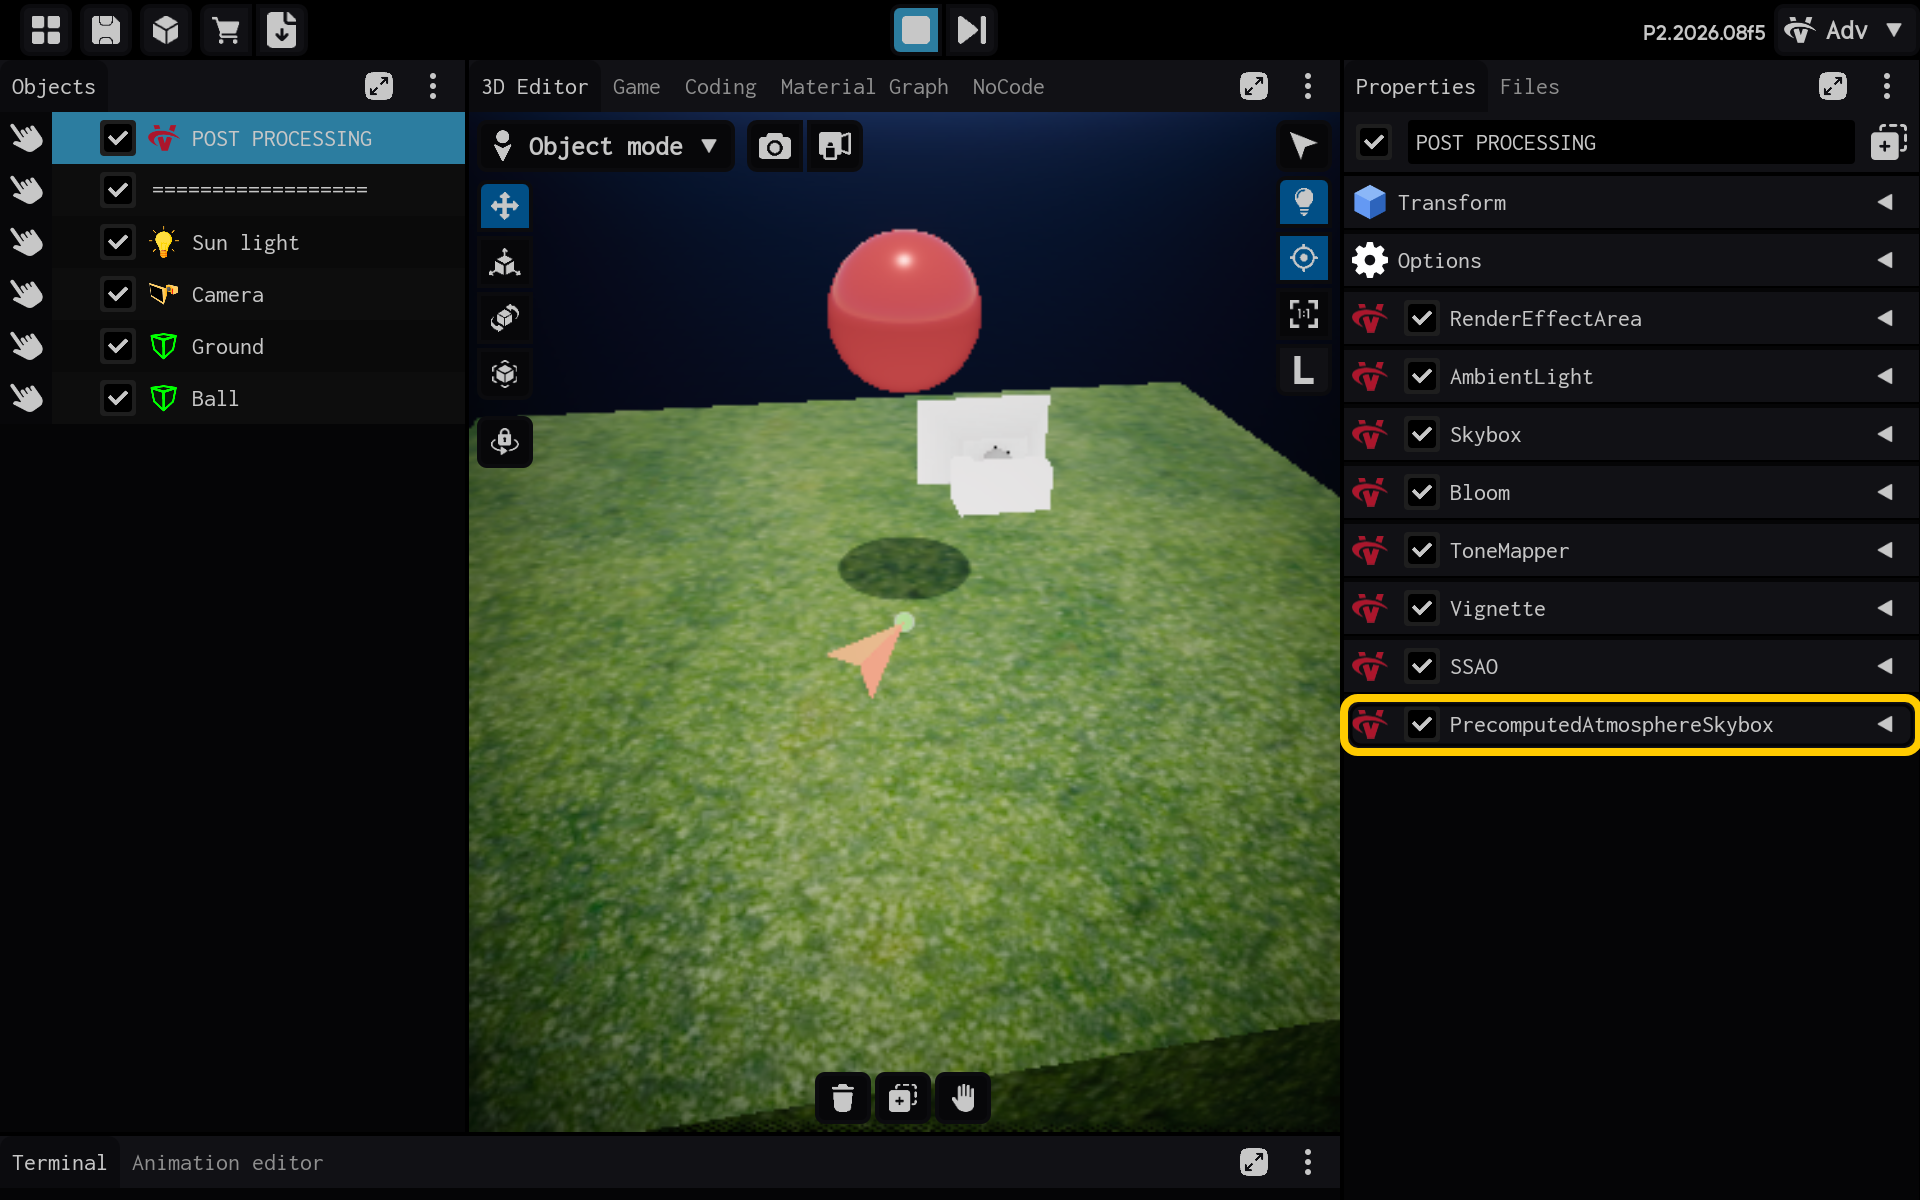1920x1200 pixels.
Task: Expand the 3D Editor panel to fullscreen
Action: pyautogui.click(x=1254, y=86)
